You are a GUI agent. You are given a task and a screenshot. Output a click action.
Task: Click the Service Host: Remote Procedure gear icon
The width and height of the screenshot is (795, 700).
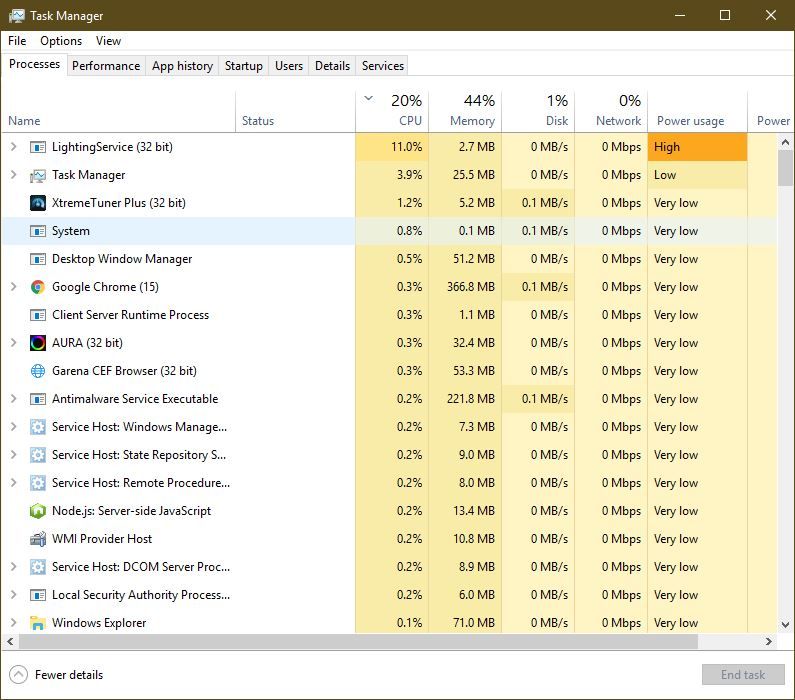pos(38,483)
